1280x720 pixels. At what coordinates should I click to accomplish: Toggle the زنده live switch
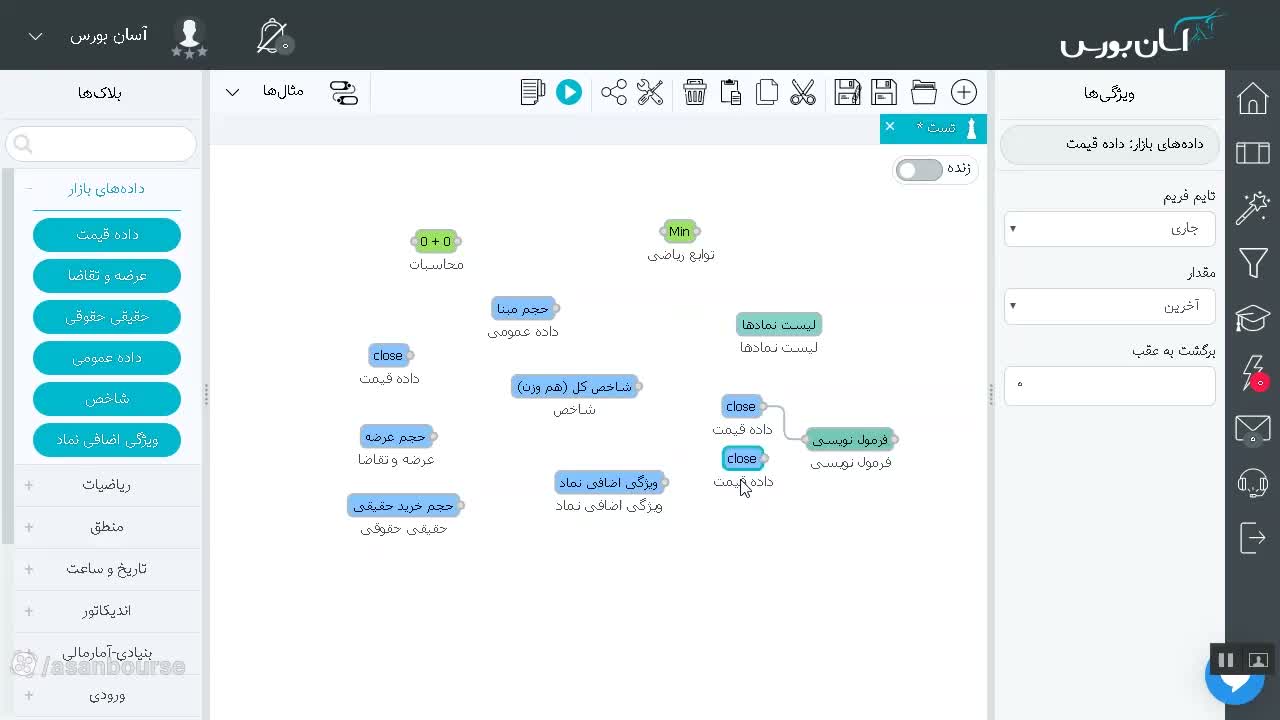919,170
